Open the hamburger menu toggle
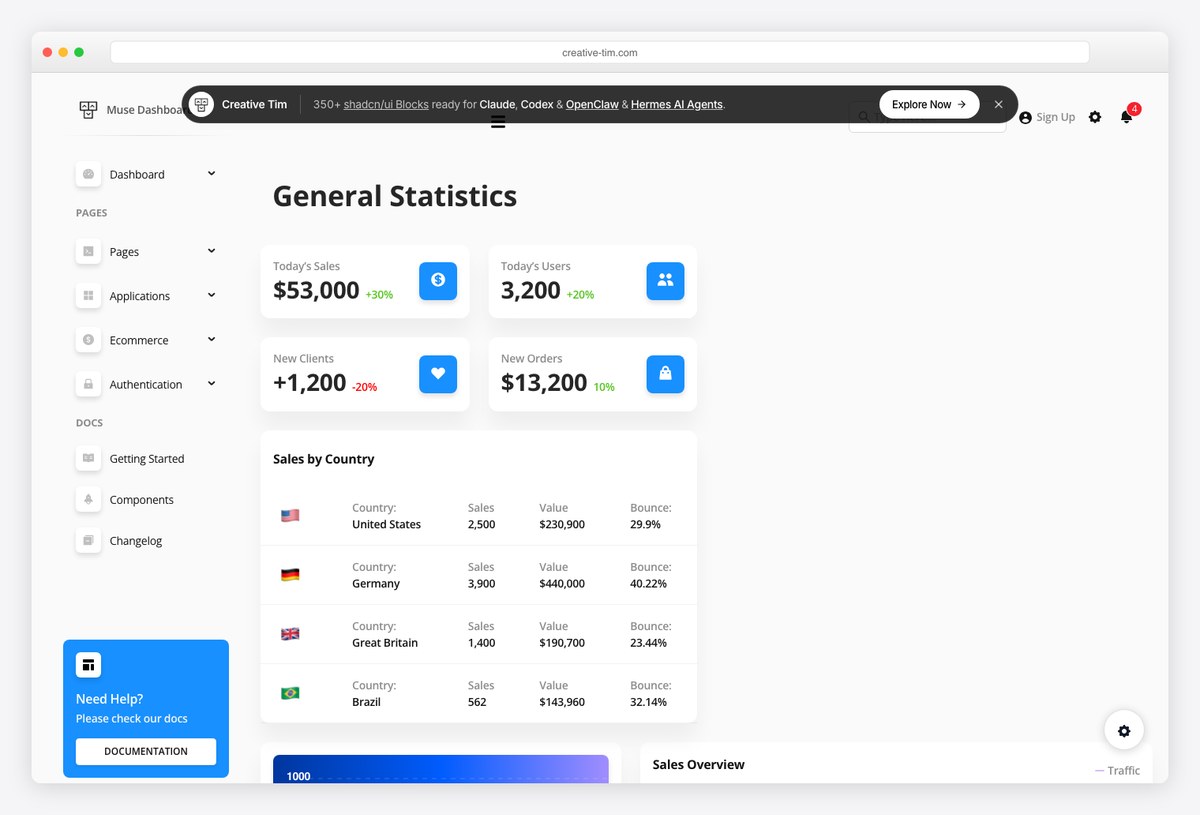Image resolution: width=1200 pixels, height=815 pixels. [x=498, y=122]
